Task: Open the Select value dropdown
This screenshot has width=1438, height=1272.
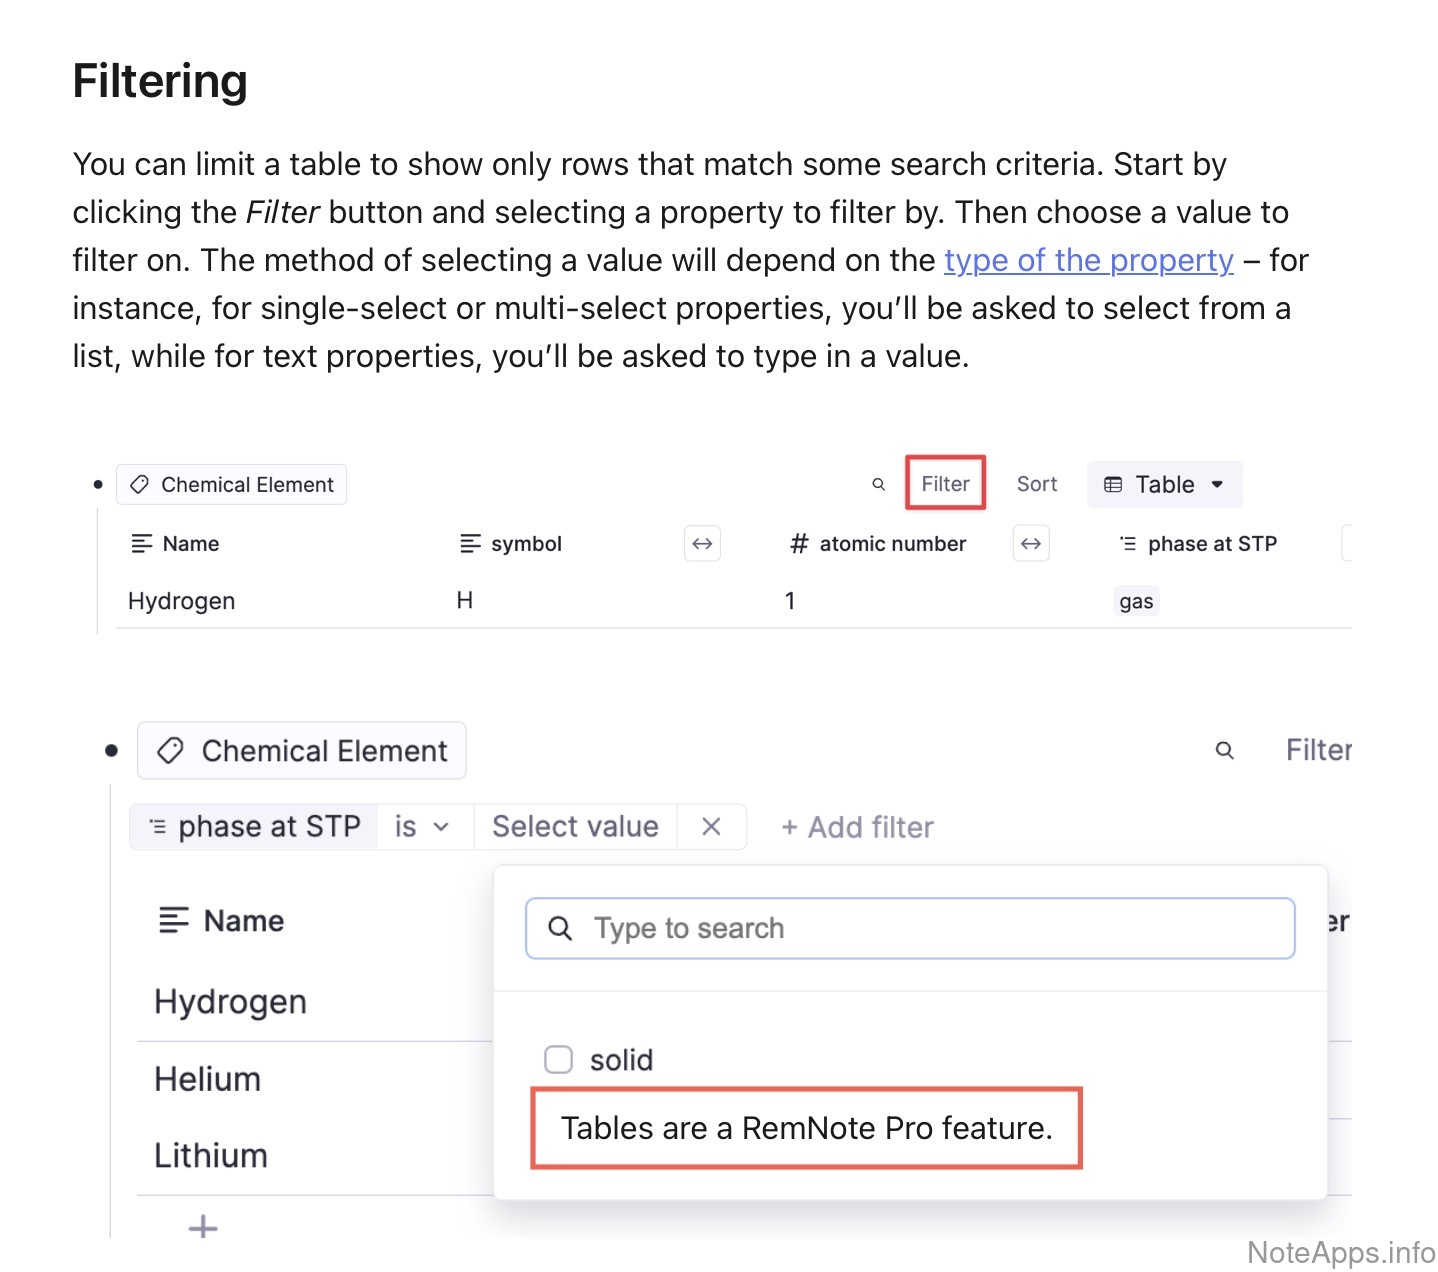Action: click(x=575, y=827)
